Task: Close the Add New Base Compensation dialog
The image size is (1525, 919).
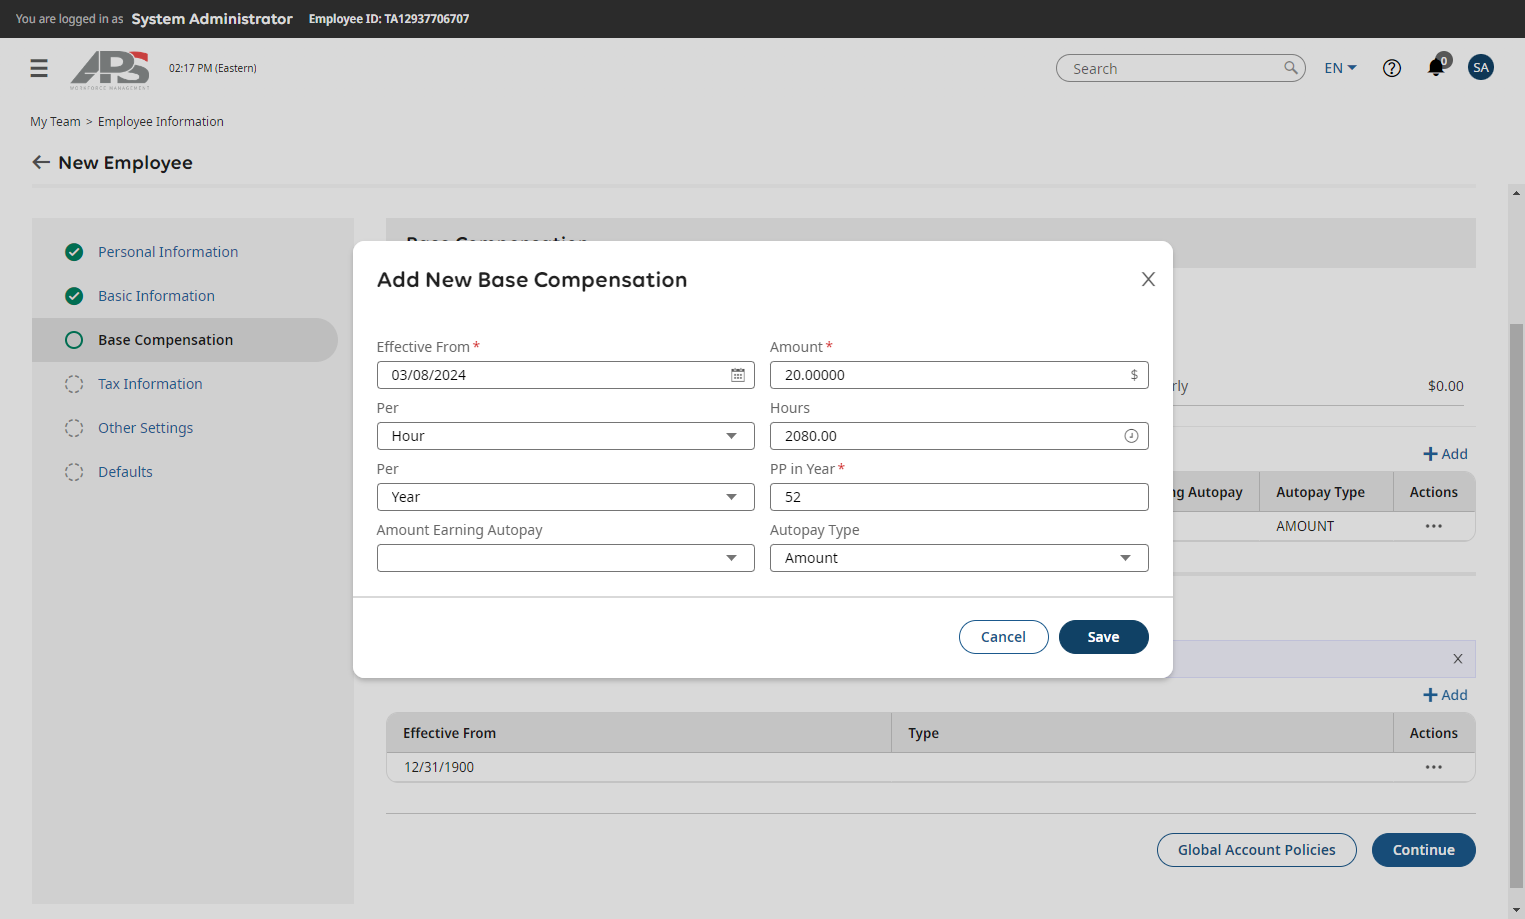Action: click(x=1148, y=279)
